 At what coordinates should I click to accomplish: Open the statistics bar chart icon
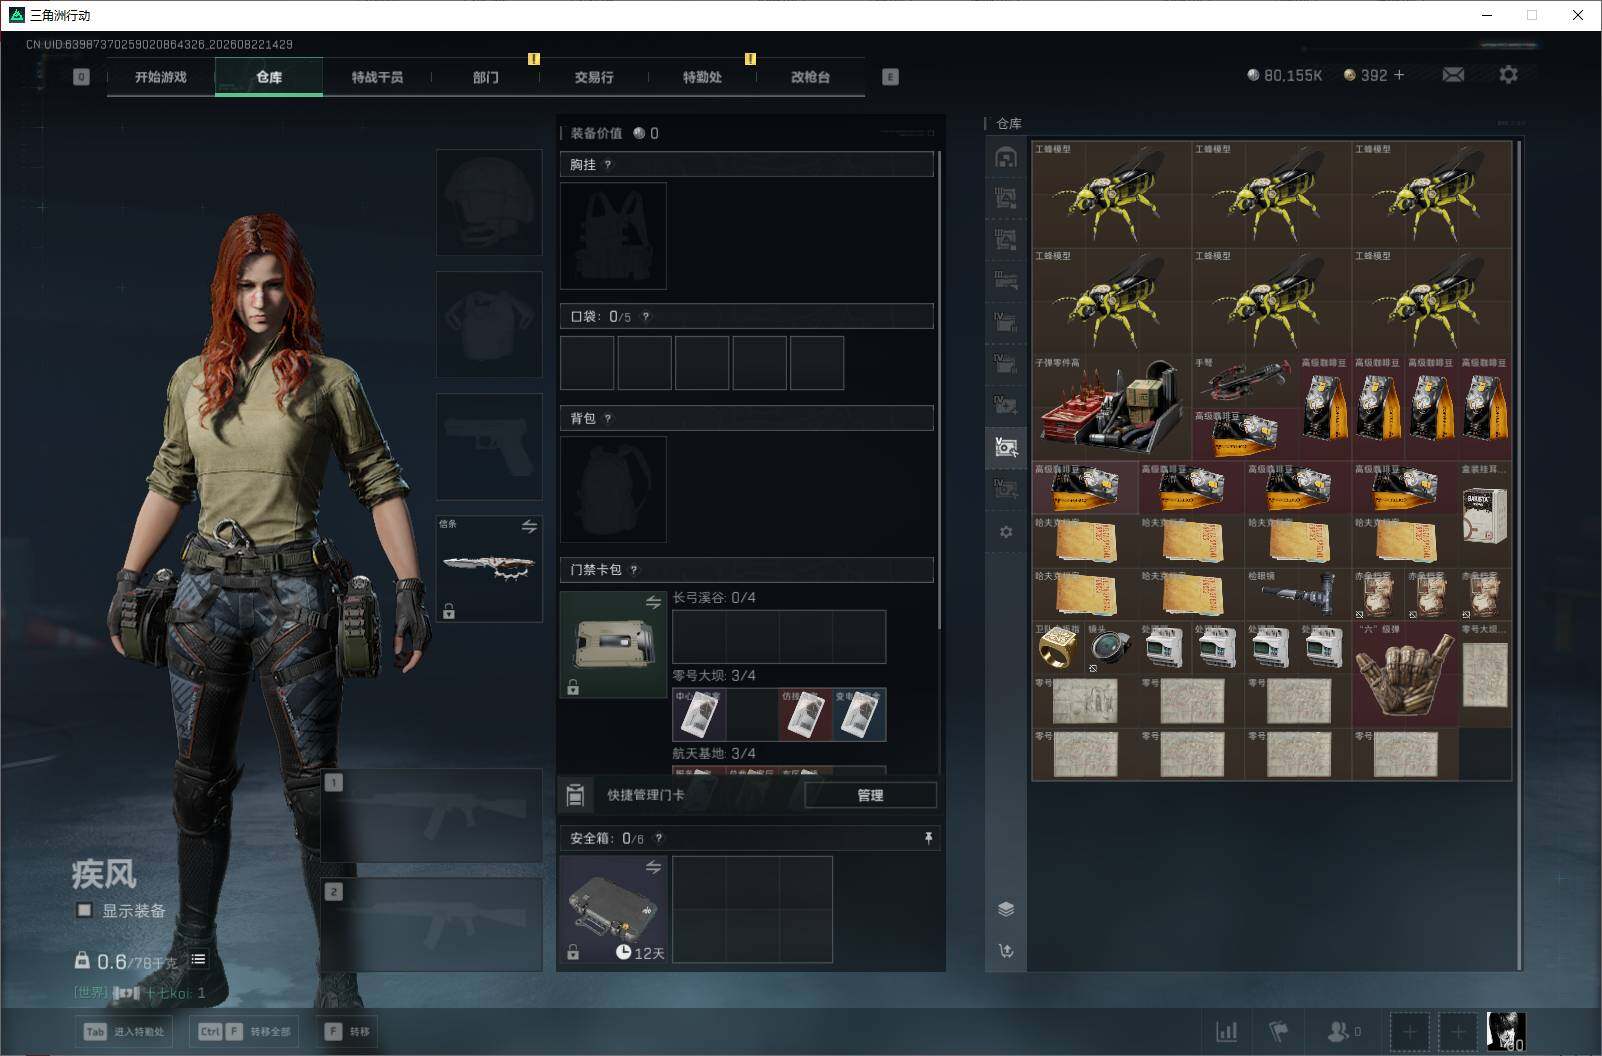(1226, 1031)
